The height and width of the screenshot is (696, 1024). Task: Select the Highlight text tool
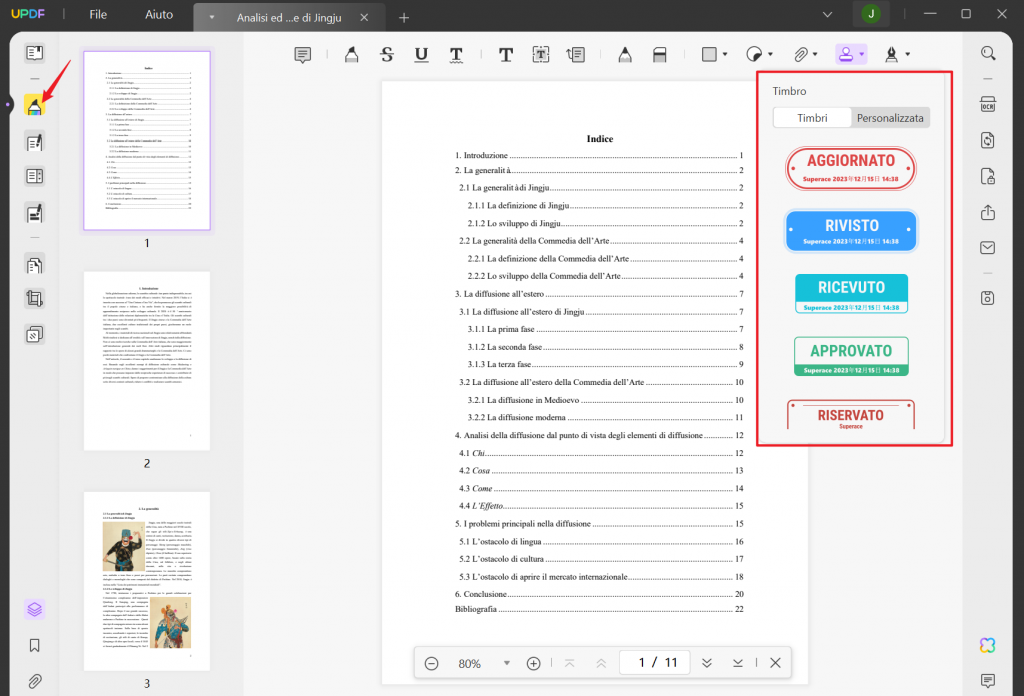point(351,54)
